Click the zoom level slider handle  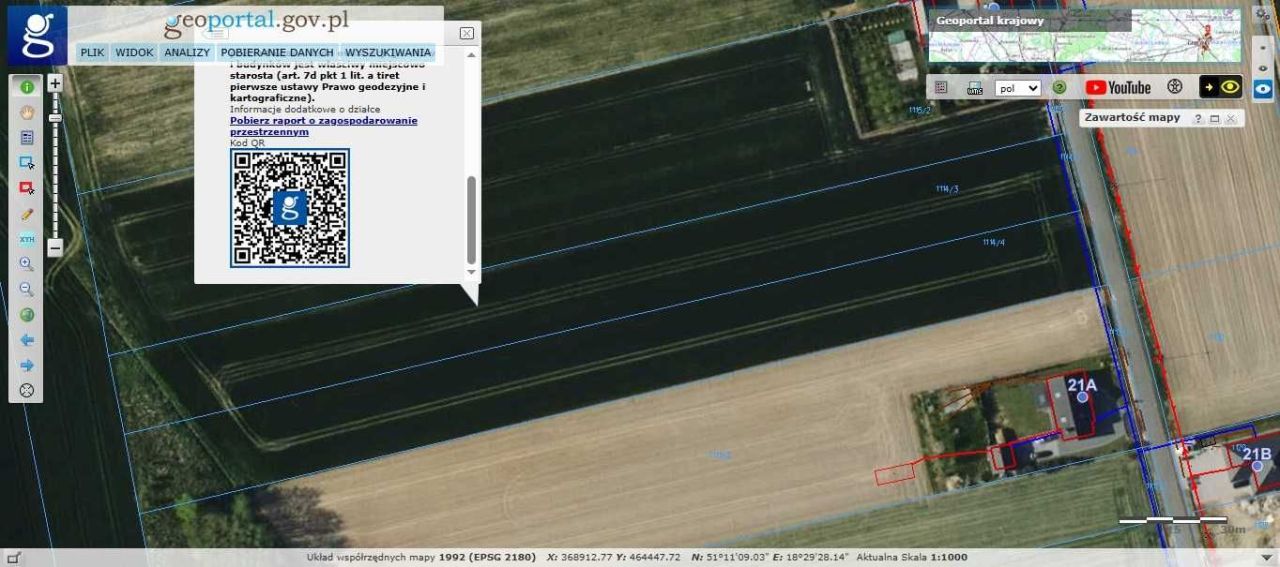point(55,118)
